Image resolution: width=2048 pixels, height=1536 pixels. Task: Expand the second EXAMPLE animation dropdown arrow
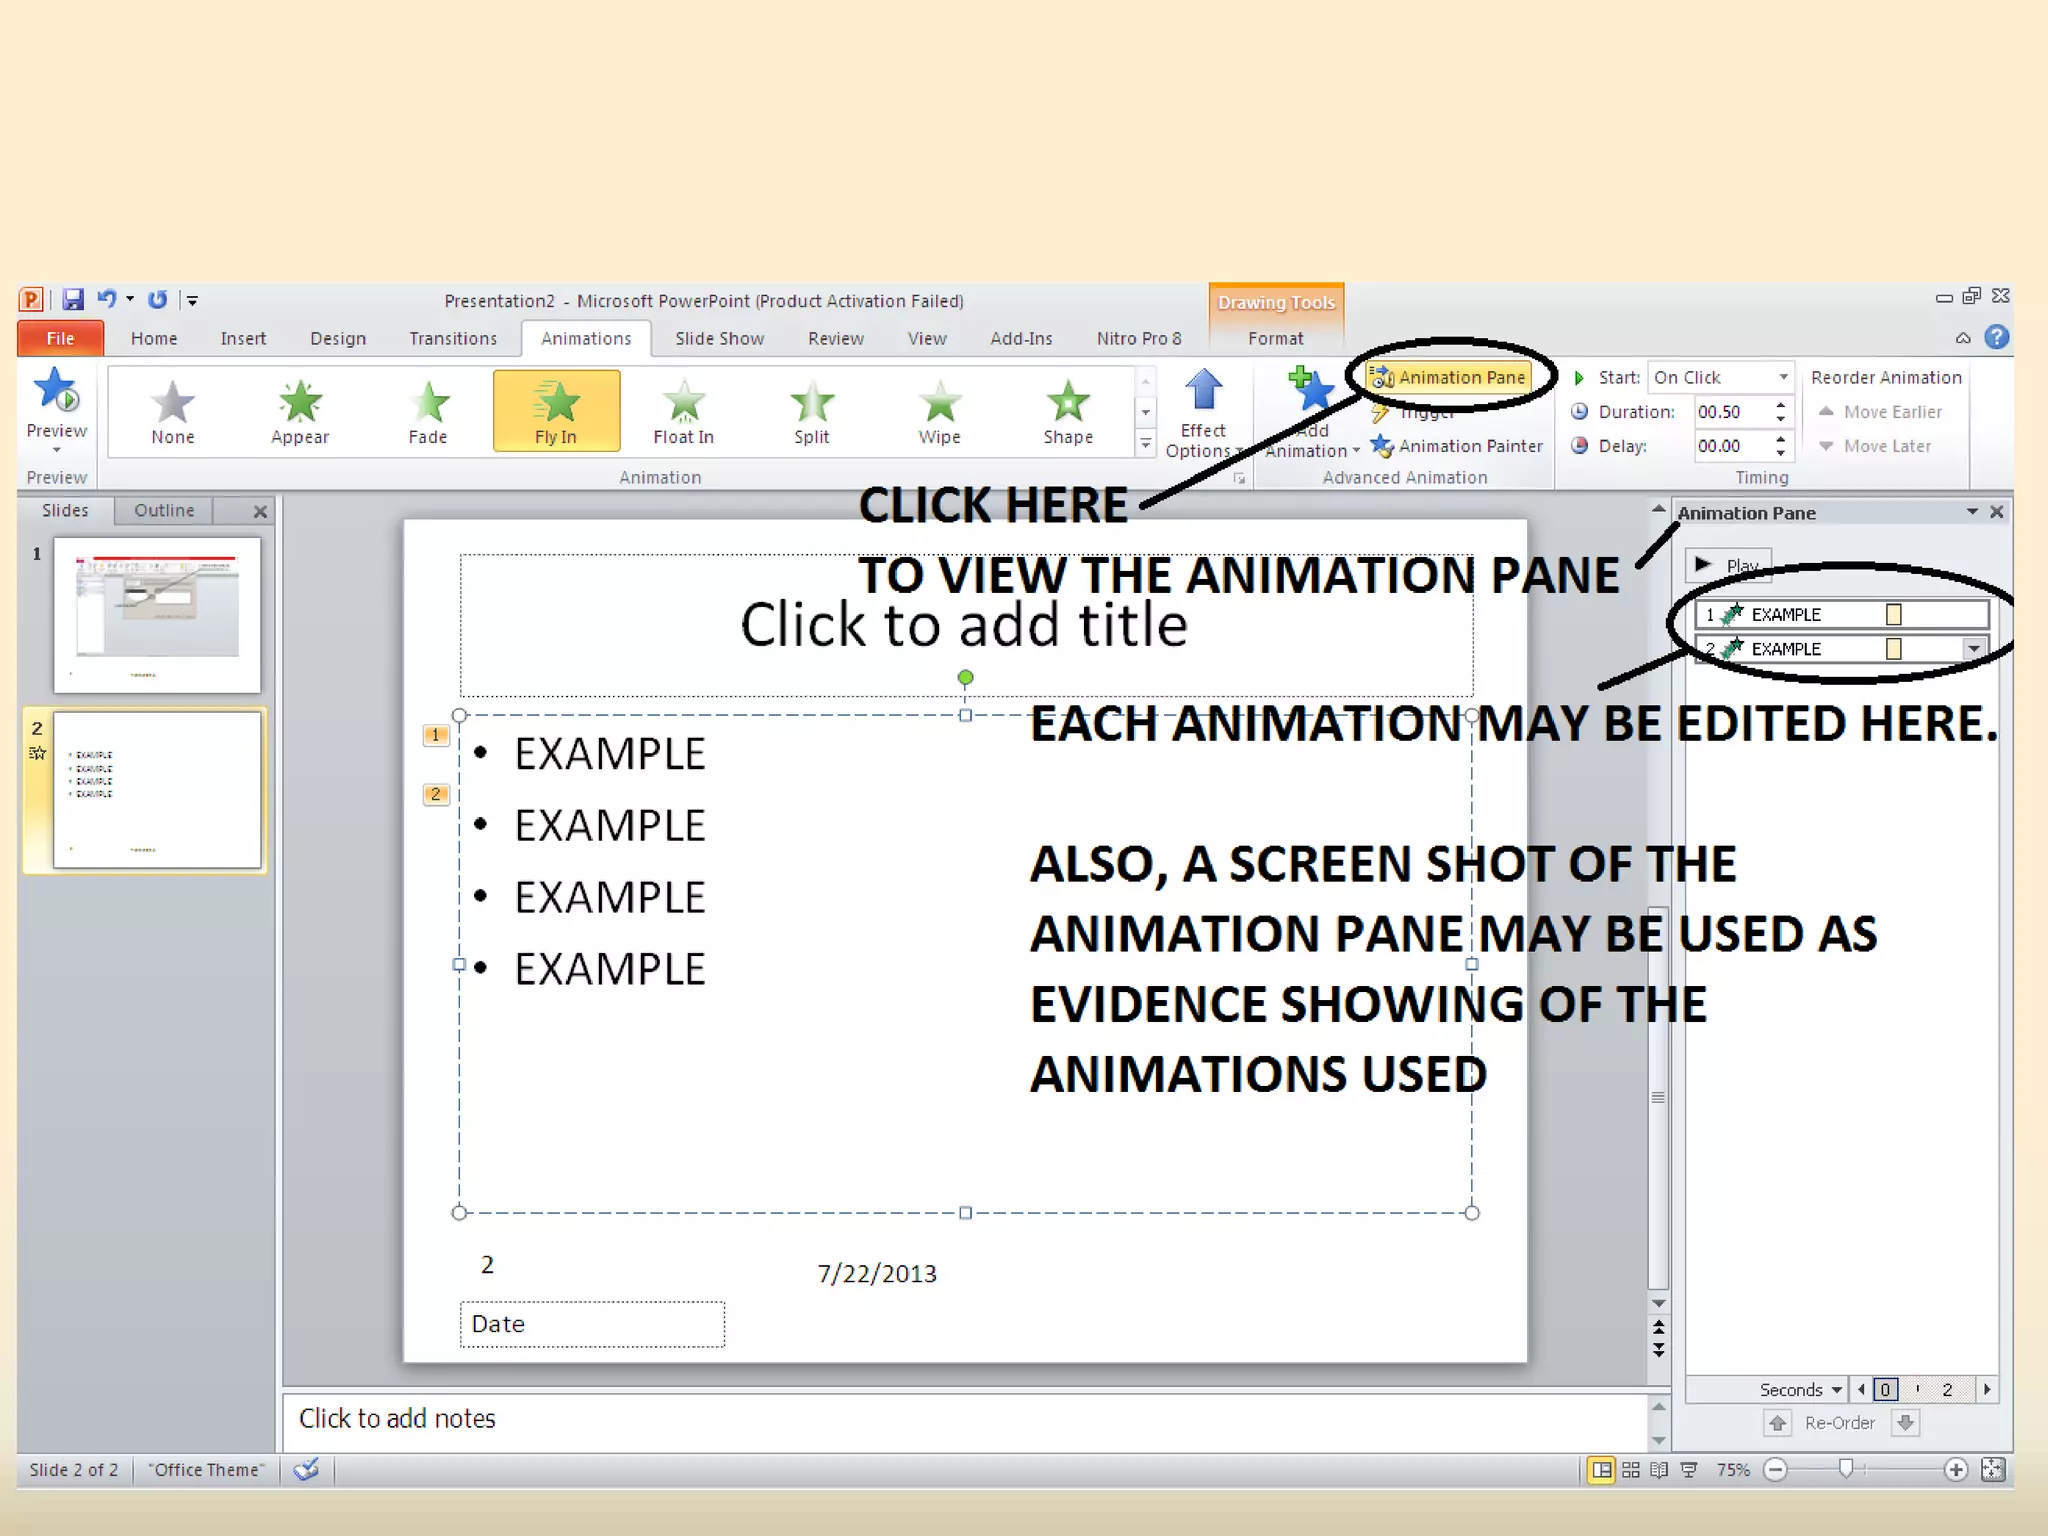(x=1973, y=649)
